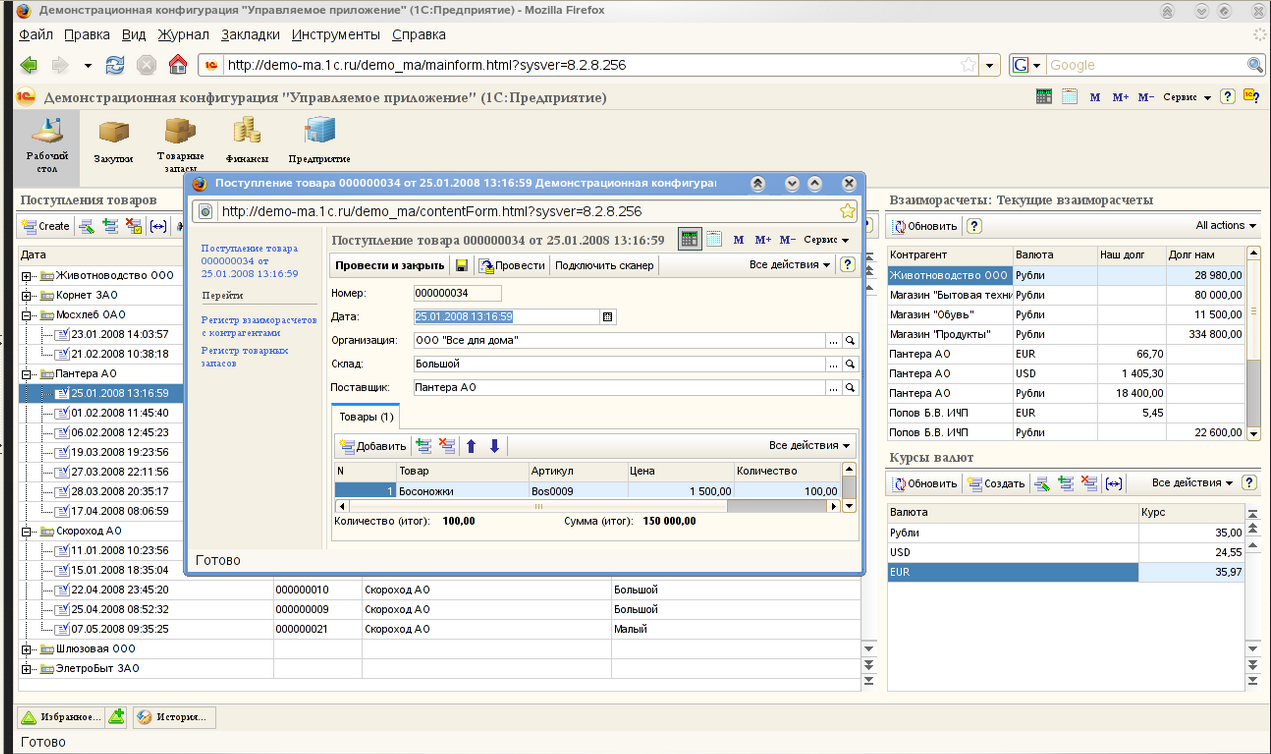This screenshot has width=1271, height=754.
Task: Click the Провести button
Action: click(x=512, y=265)
